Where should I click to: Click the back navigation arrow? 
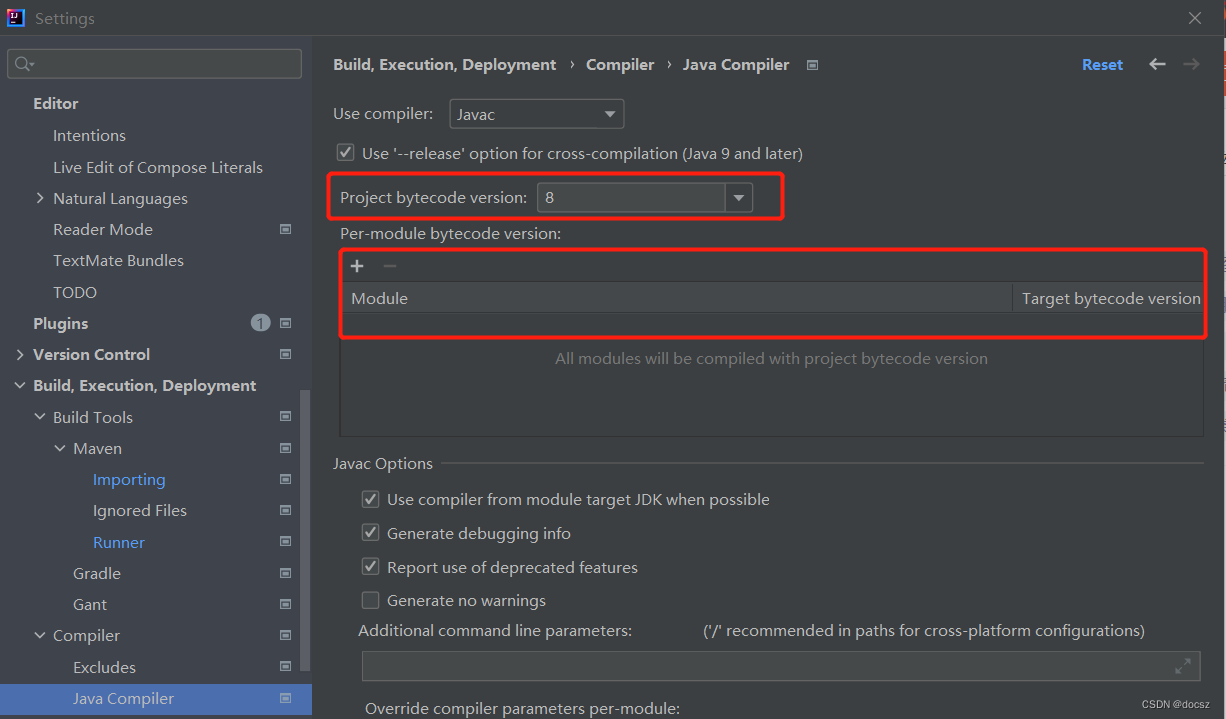coord(1157,64)
